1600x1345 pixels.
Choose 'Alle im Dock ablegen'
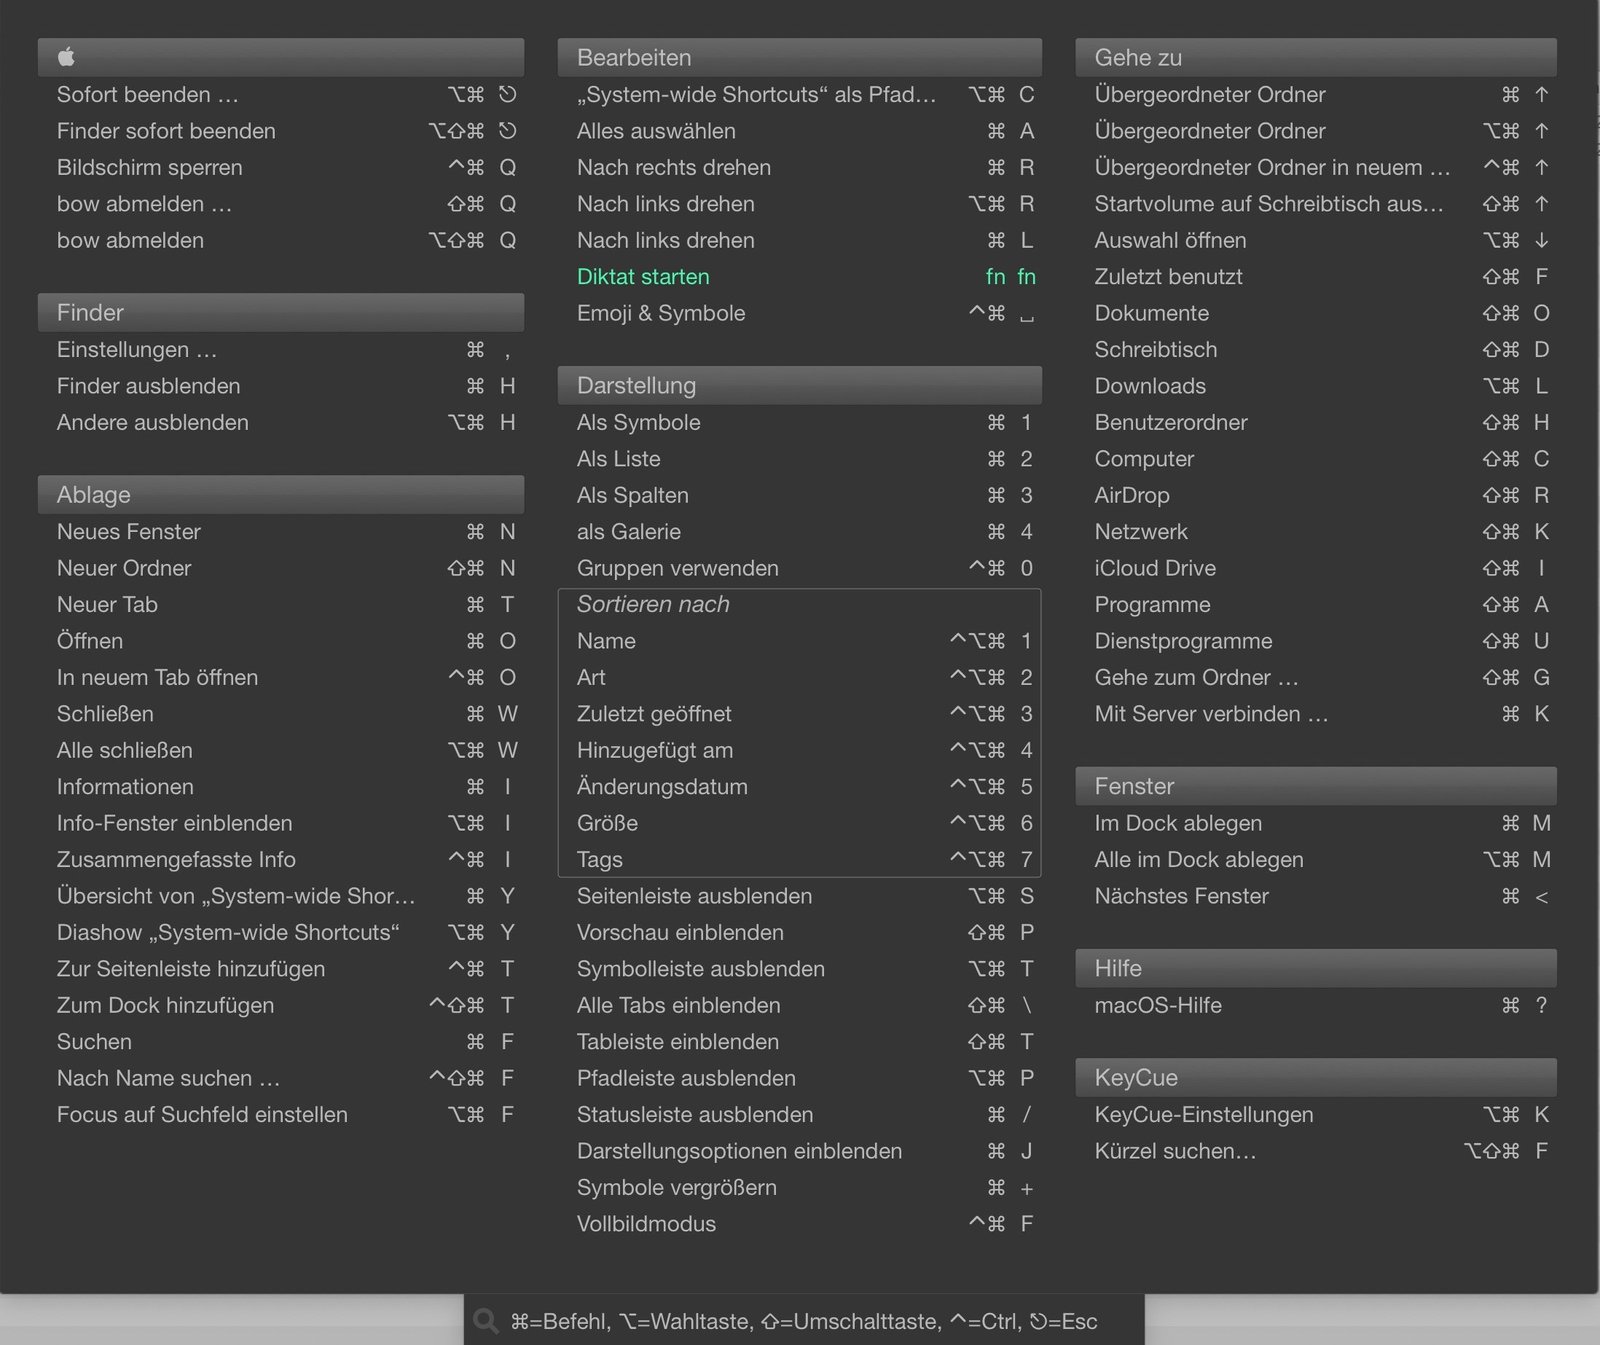point(1316,860)
